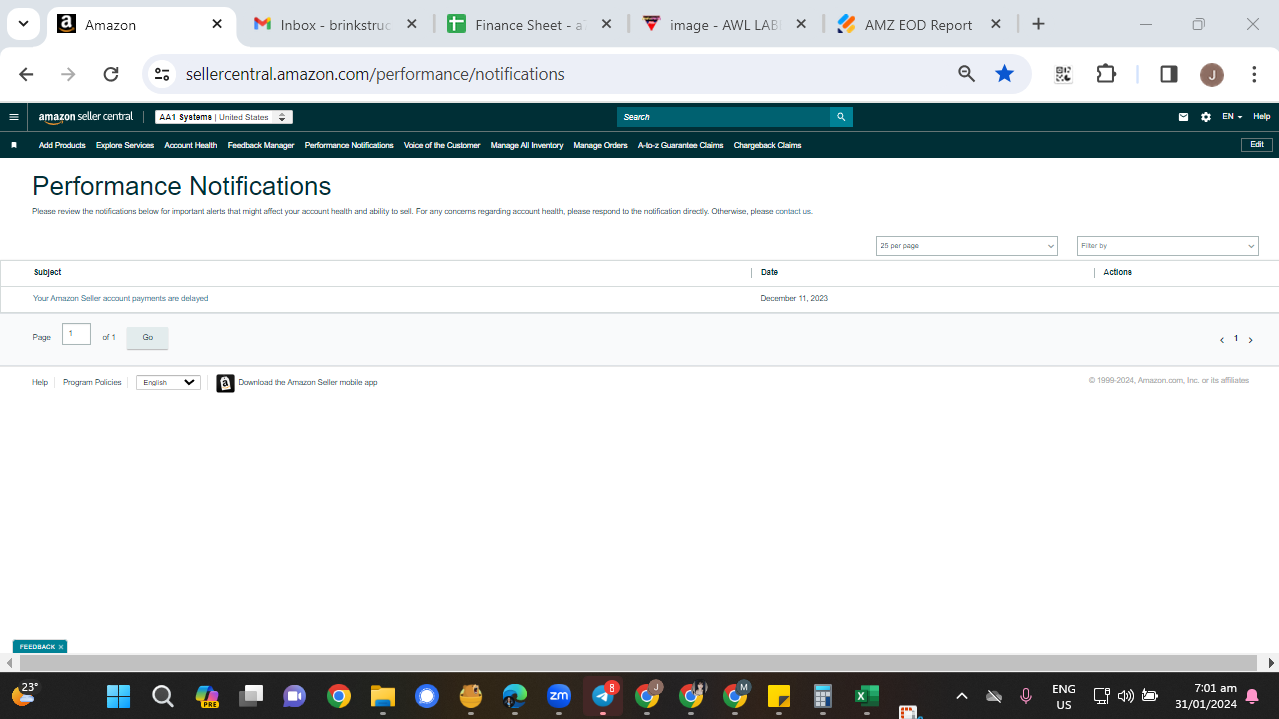
Task: Open Excel from the taskbar
Action: click(x=867, y=695)
